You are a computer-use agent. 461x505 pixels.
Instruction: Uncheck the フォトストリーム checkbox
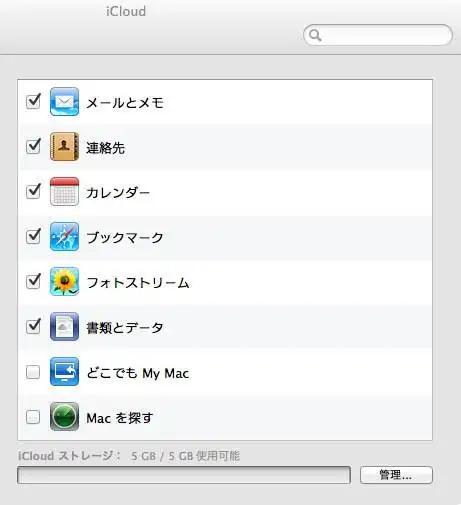coord(33,281)
